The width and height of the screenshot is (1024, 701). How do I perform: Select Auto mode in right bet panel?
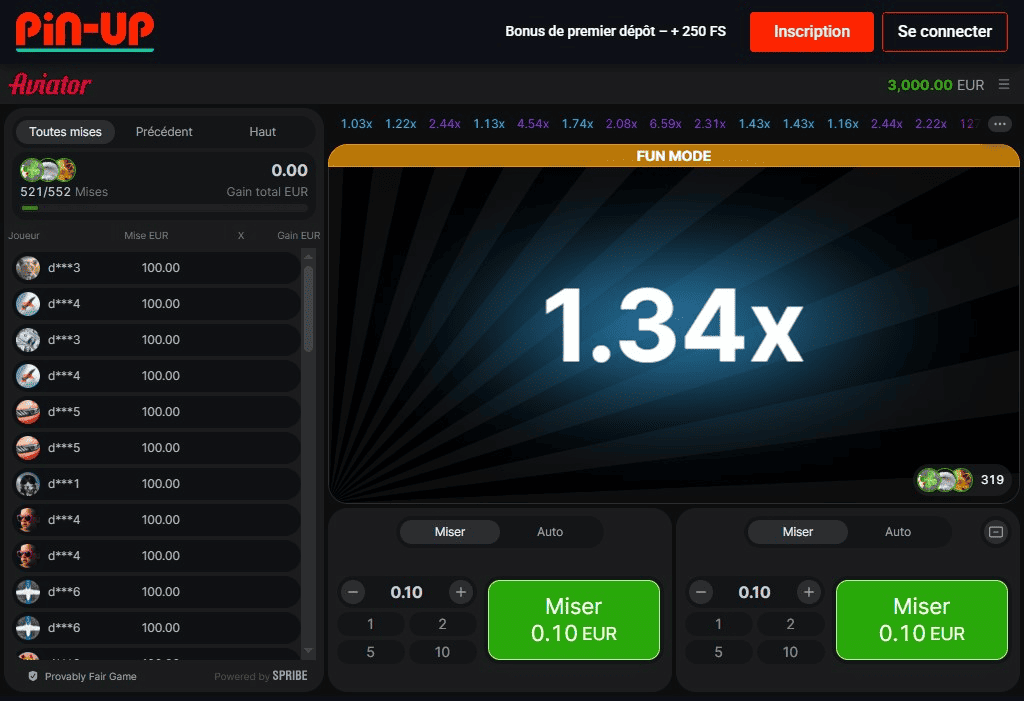pyautogui.click(x=898, y=532)
